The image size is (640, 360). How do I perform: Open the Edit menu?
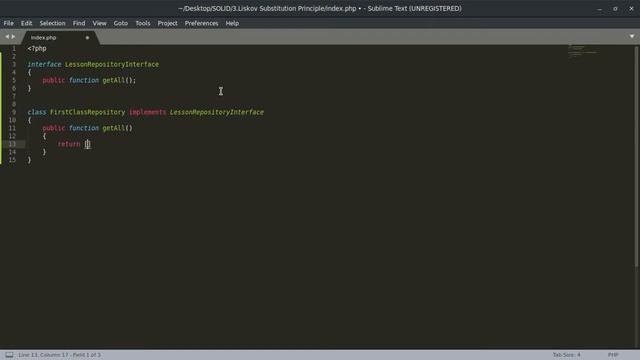point(27,23)
